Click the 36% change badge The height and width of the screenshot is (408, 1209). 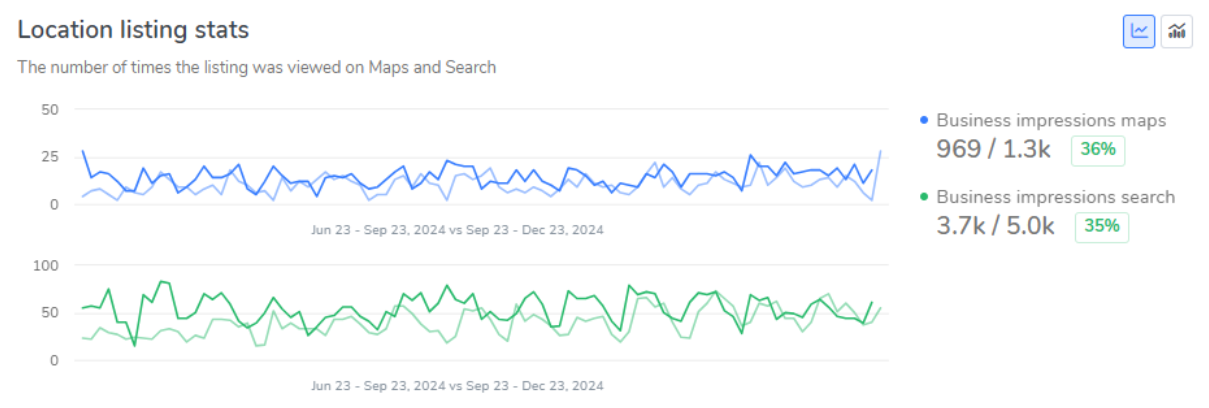(1099, 151)
